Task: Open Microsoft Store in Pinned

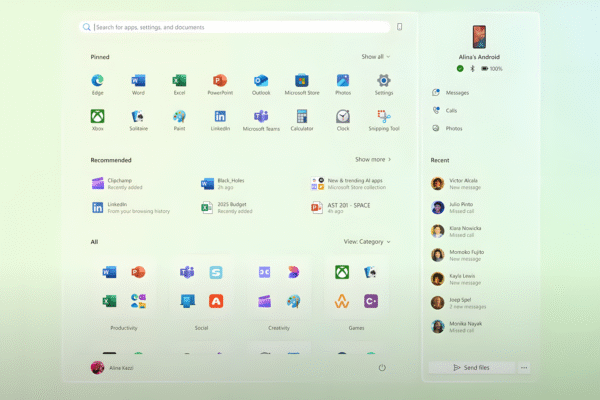Action: [302, 84]
